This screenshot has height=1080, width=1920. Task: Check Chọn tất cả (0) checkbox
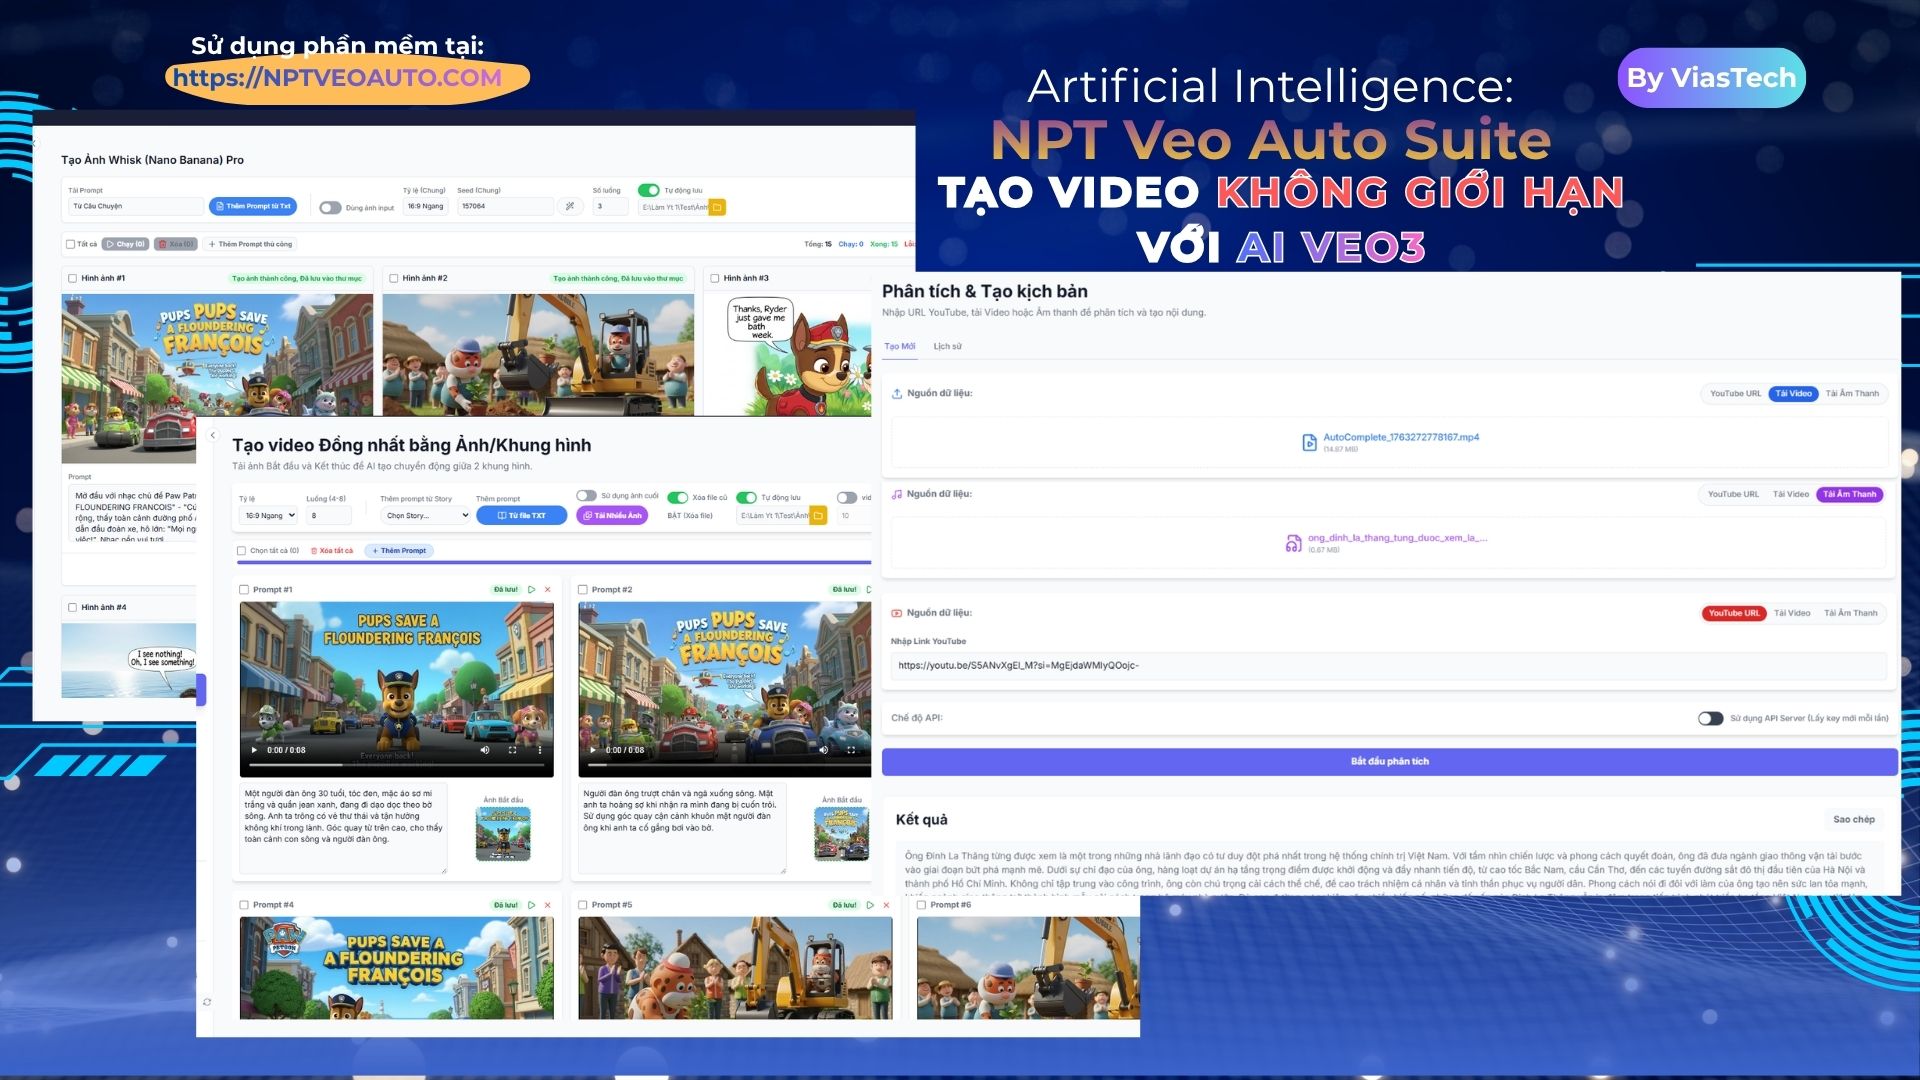click(241, 551)
